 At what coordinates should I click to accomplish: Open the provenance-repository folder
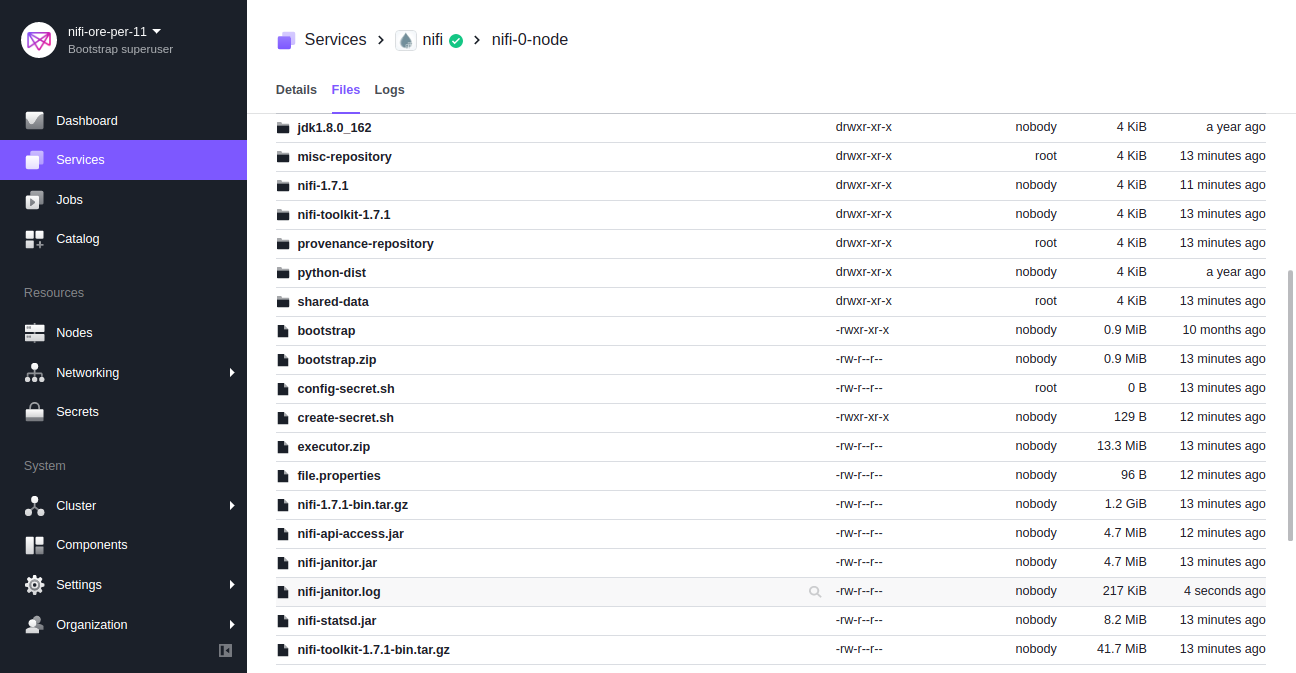pos(365,244)
